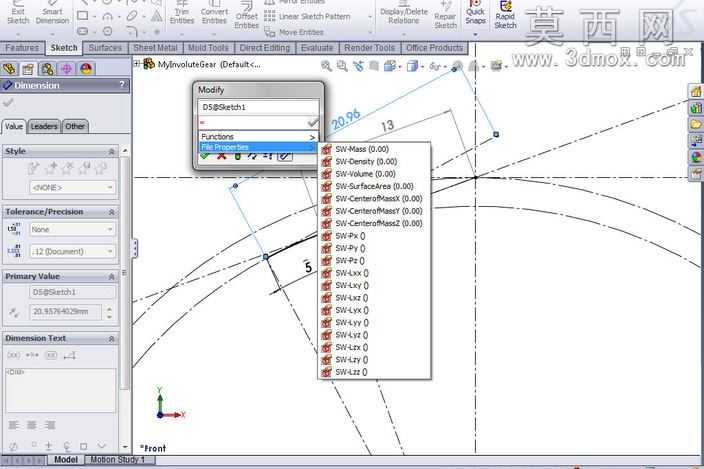Toggle the Center Dimension text button
Screen dimensions: 704x469
coord(32,355)
